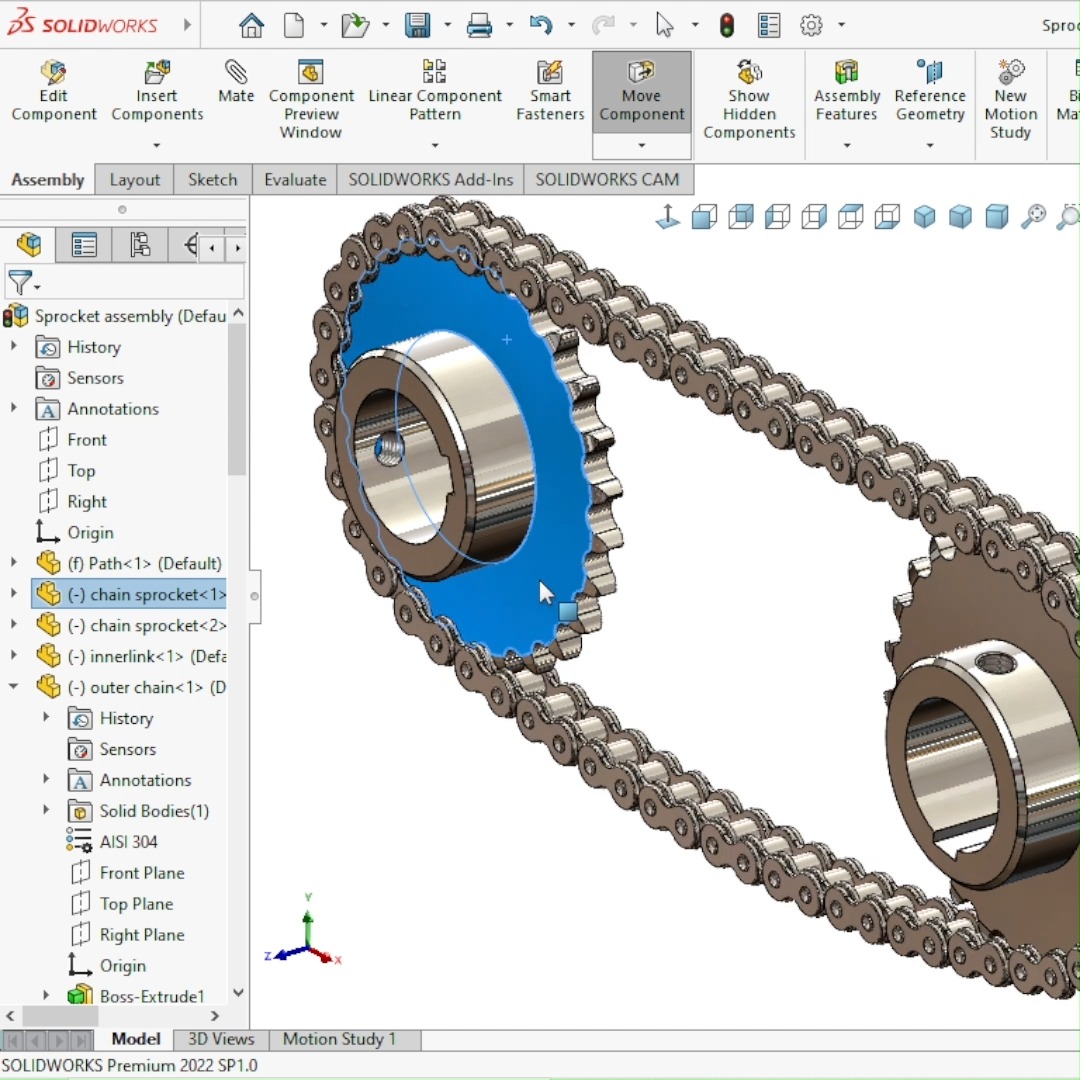Select the Mate paperclip tool

(236, 81)
